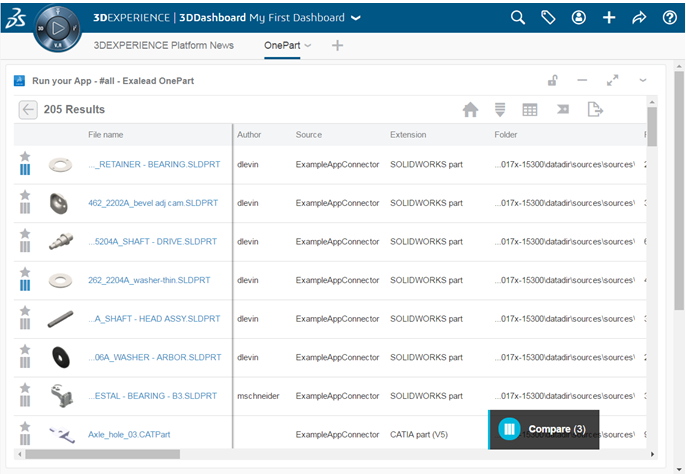Sort by the Author column header
The height and width of the screenshot is (474, 686).
click(x=249, y=135)
